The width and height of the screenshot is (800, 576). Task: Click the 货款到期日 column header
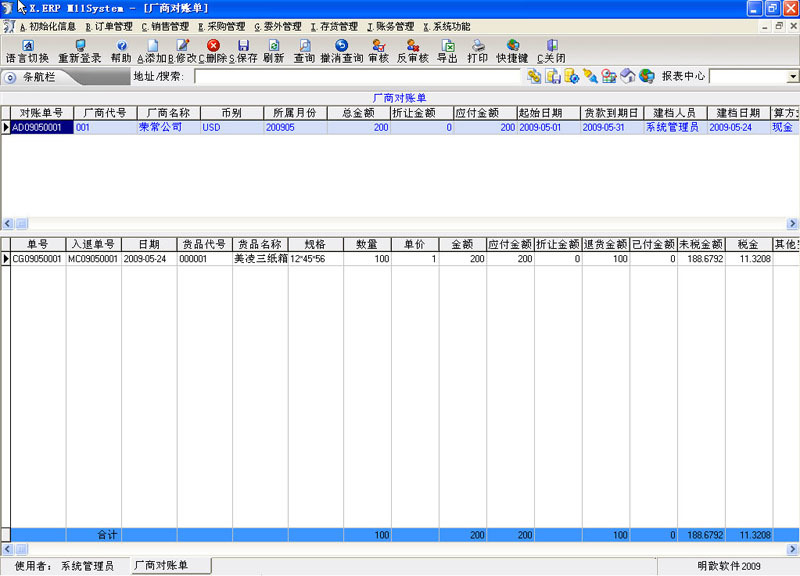coord(612,113)
